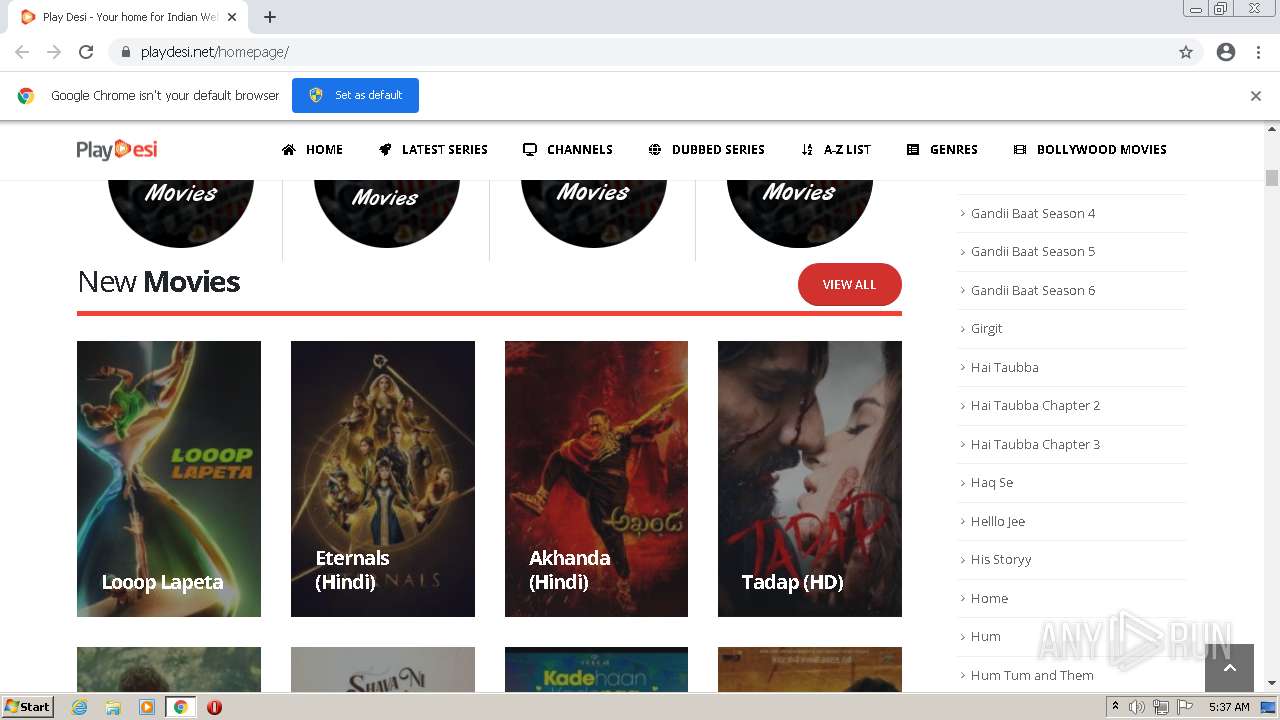This screenshot has height=720, width=1280.
Task: Click the scroll-to-top arrow button
Action: [1229, 668]
